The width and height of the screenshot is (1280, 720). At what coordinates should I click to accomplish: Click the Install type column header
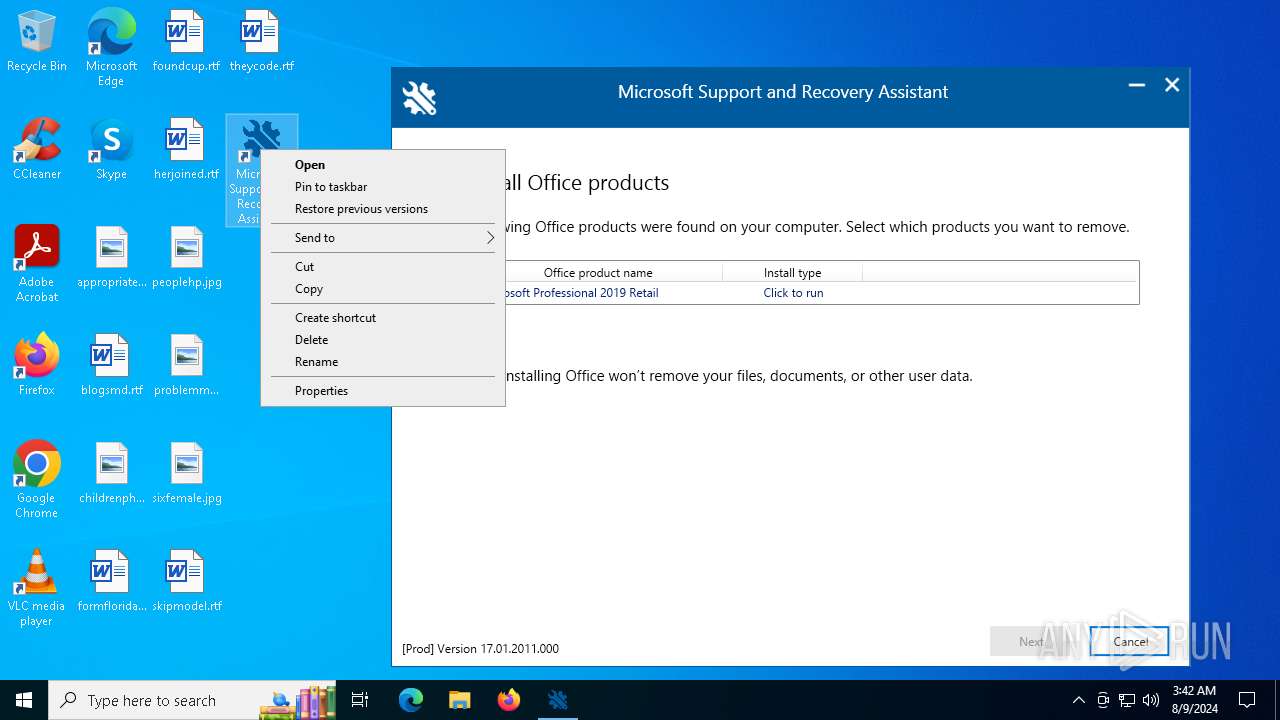792,272
